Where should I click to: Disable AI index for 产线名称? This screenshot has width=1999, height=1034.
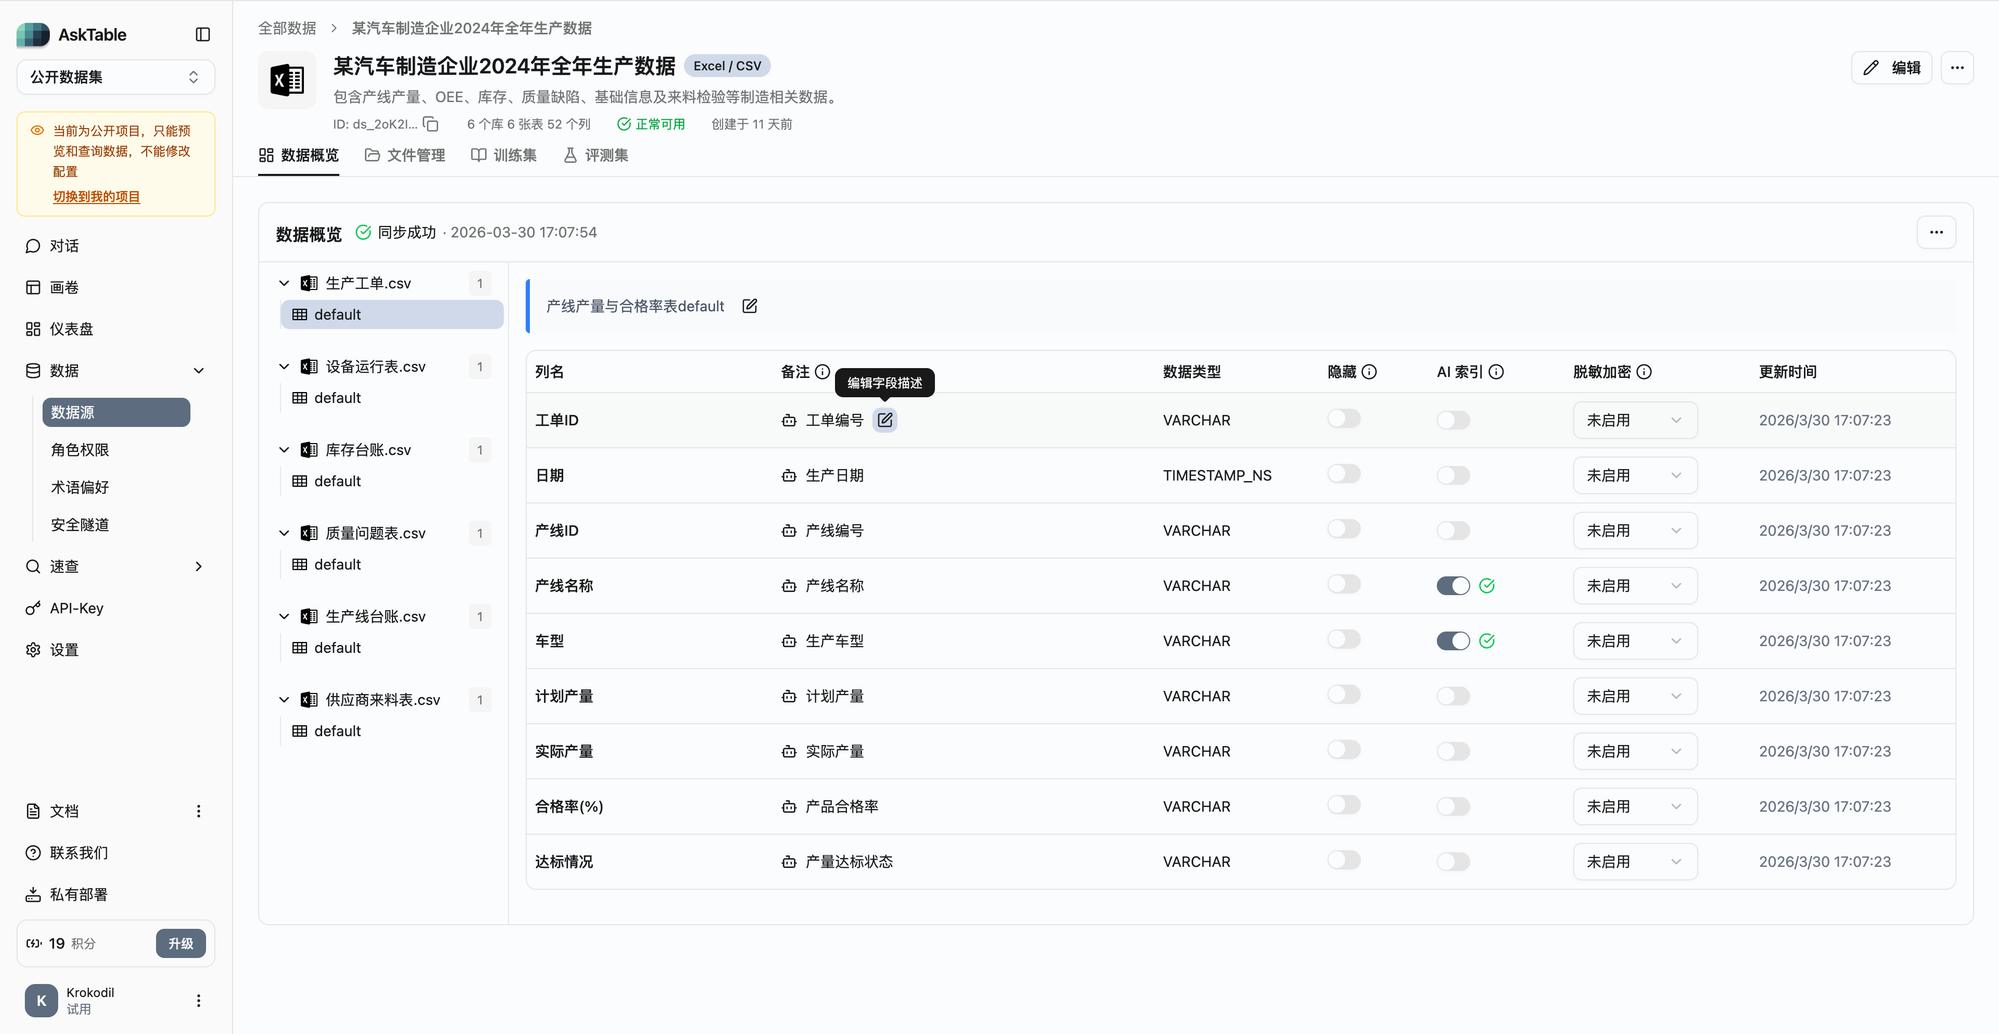pos(1453,585)
